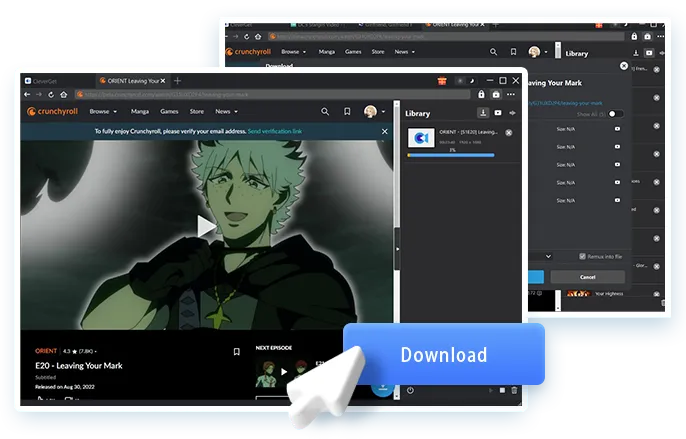Viewport: 686px width, 439px height.
Task: Open the downloaded videos tab in the back Library panel
Action: click(649, 53)
